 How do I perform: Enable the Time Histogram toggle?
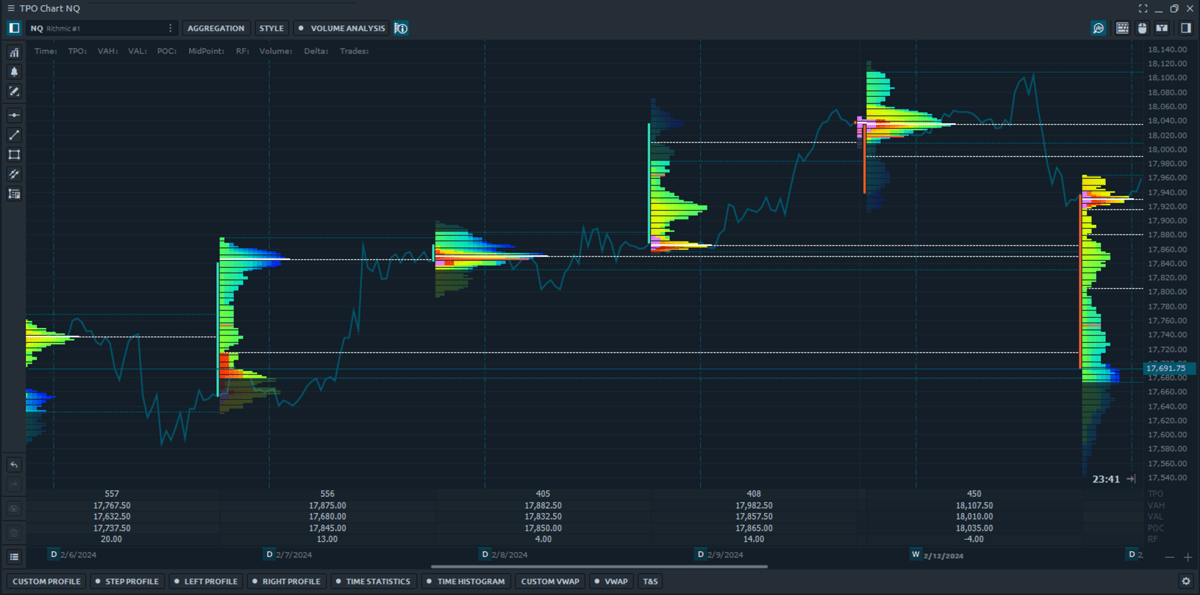click(468, 581)
